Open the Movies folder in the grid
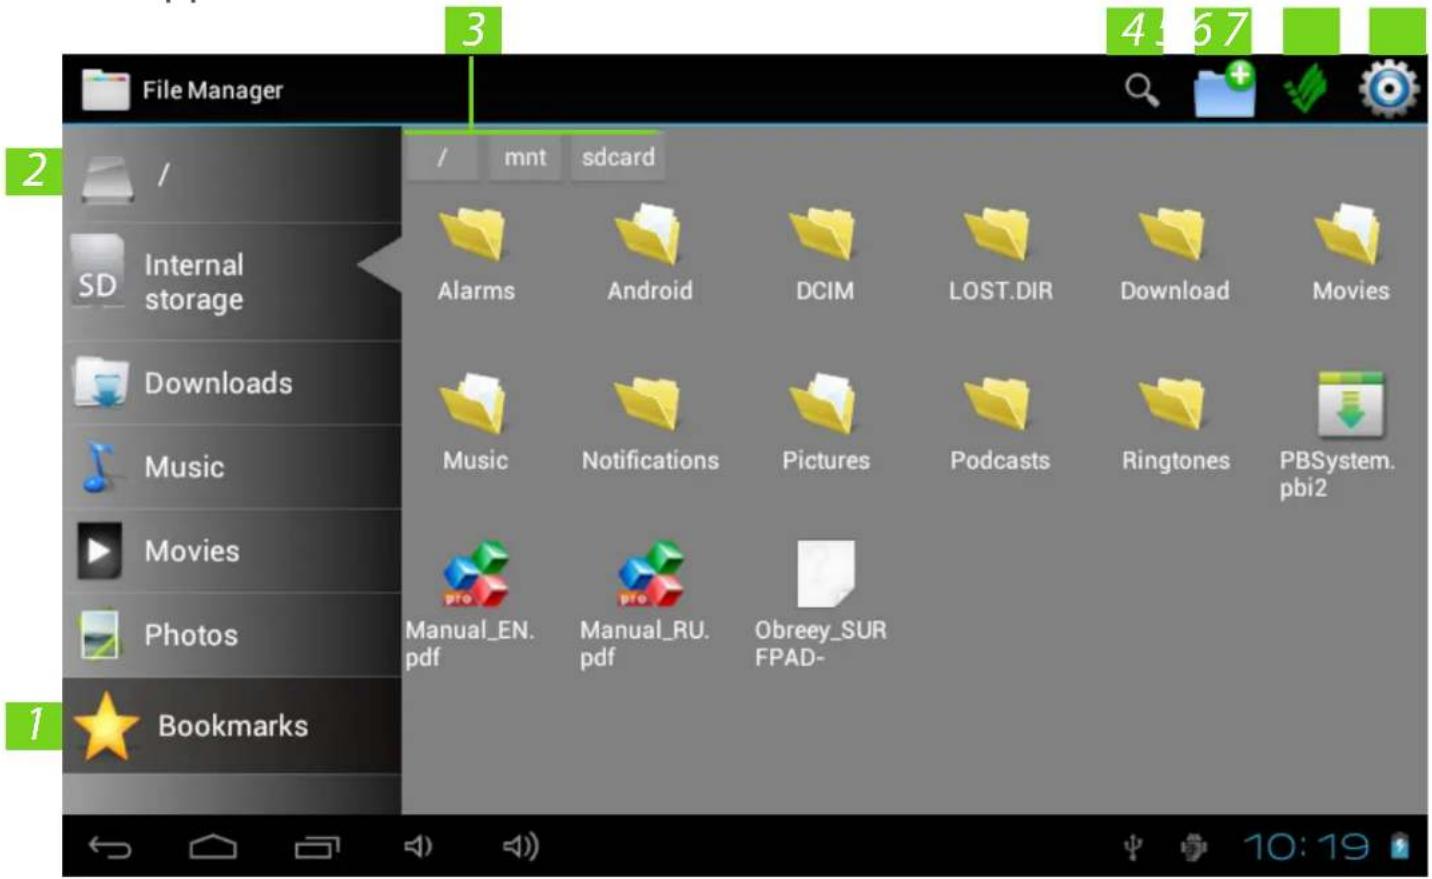The image size is (1432, 879). click(1350, 253)
